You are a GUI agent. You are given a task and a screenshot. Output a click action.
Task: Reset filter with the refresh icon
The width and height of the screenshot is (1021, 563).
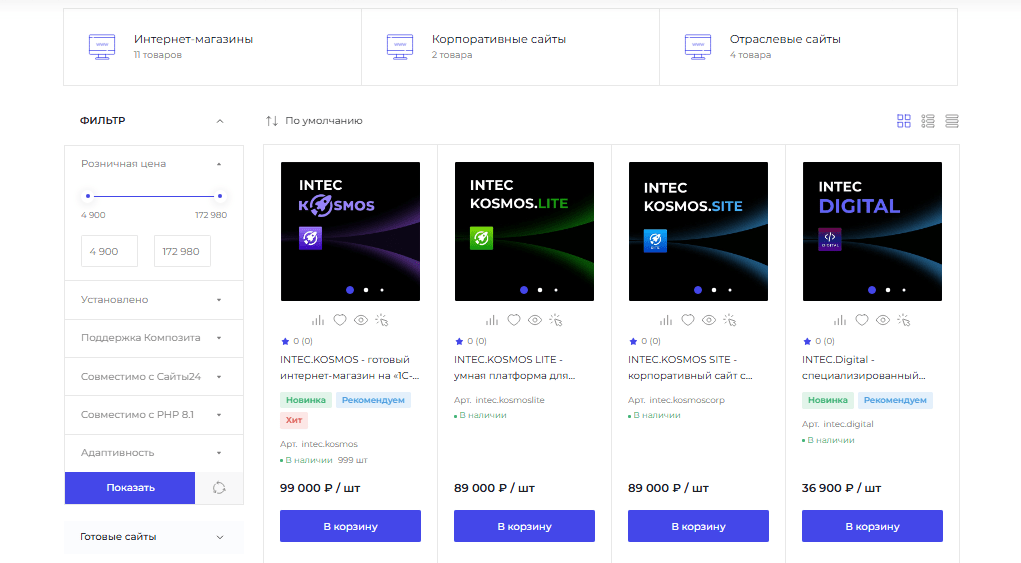coord(219,488)
